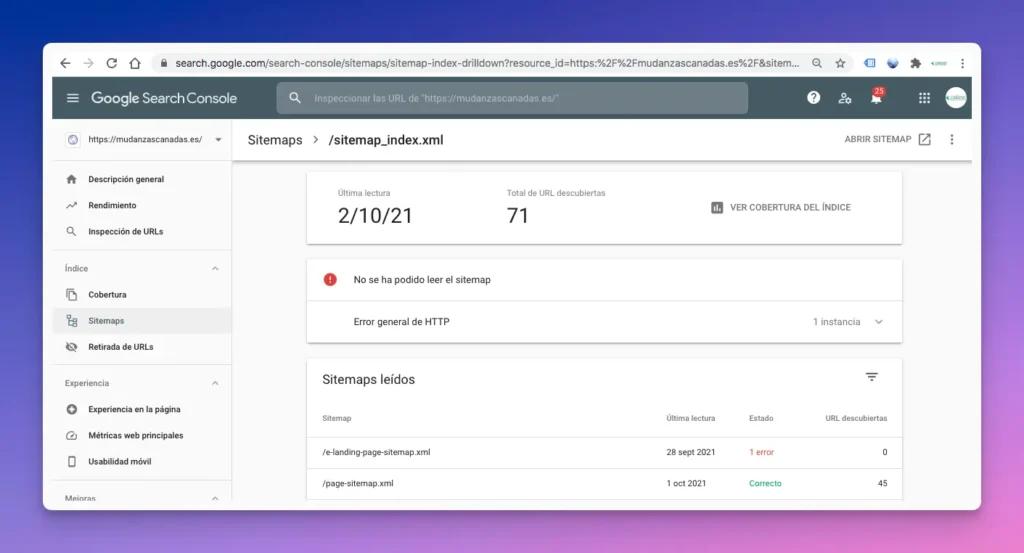1024x553 pixels.
Task: Click the reading list extension icon
Action: 869,63
